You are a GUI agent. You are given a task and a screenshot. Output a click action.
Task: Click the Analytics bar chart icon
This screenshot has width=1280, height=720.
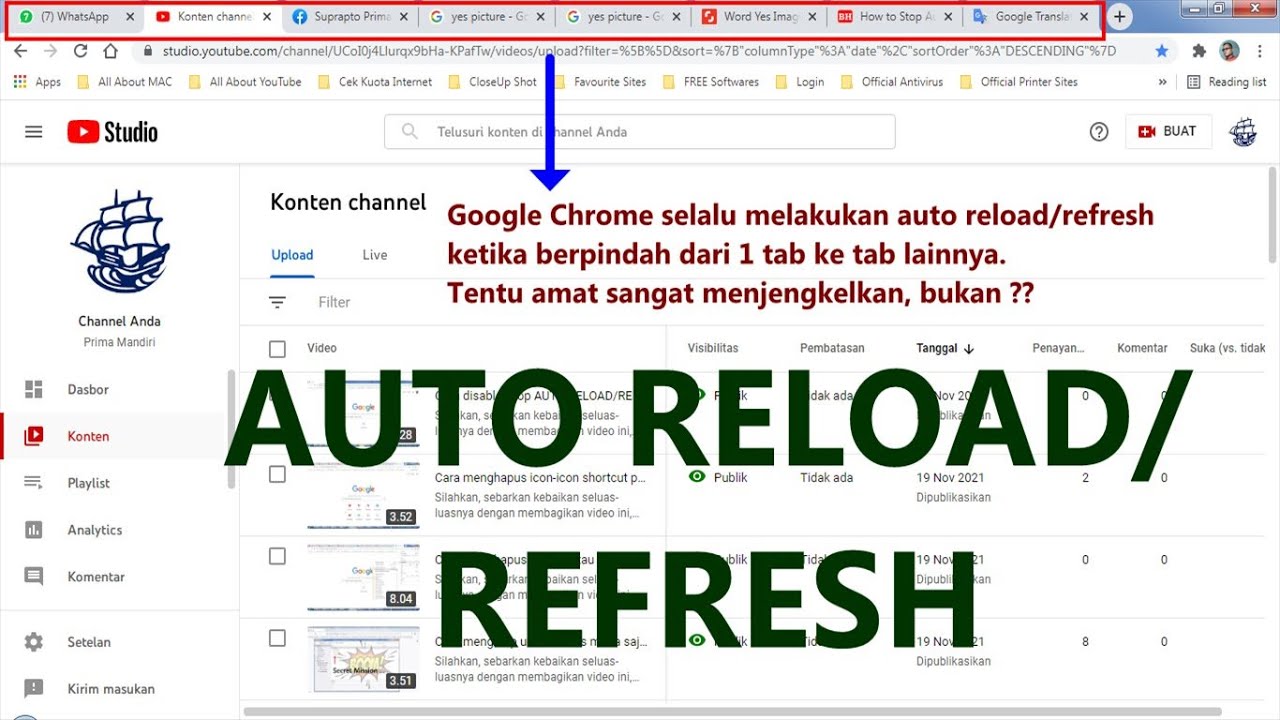tap(34, 530)
